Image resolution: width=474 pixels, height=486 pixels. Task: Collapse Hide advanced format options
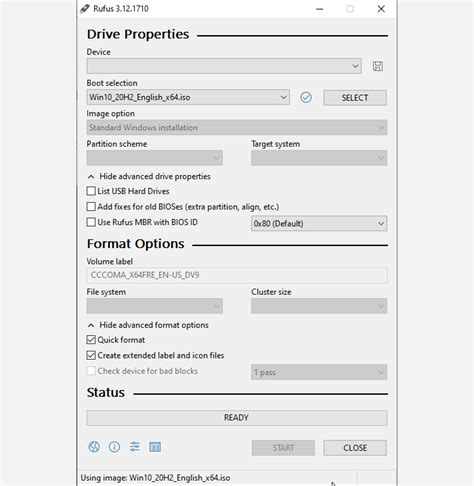pos(148,325)
